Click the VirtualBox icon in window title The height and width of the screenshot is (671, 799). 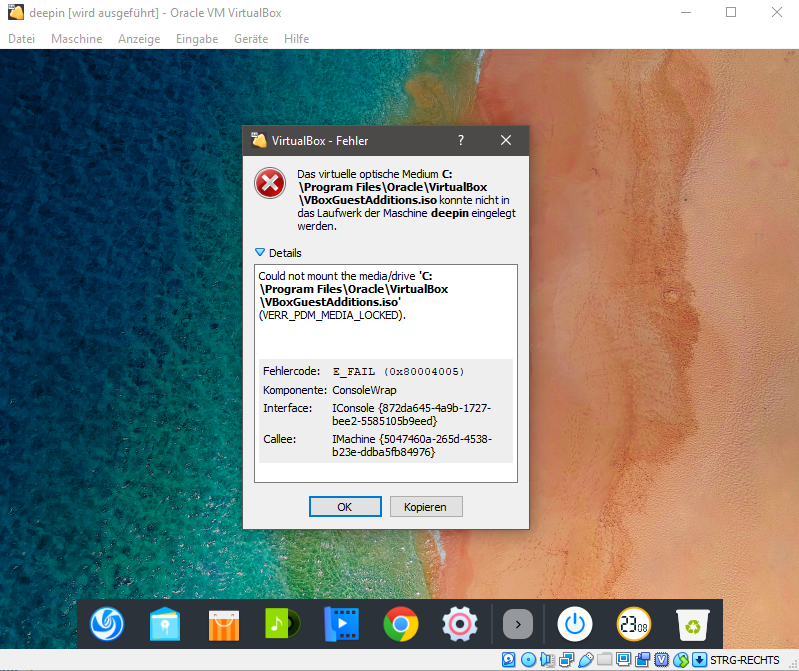(x=16, y=12)
